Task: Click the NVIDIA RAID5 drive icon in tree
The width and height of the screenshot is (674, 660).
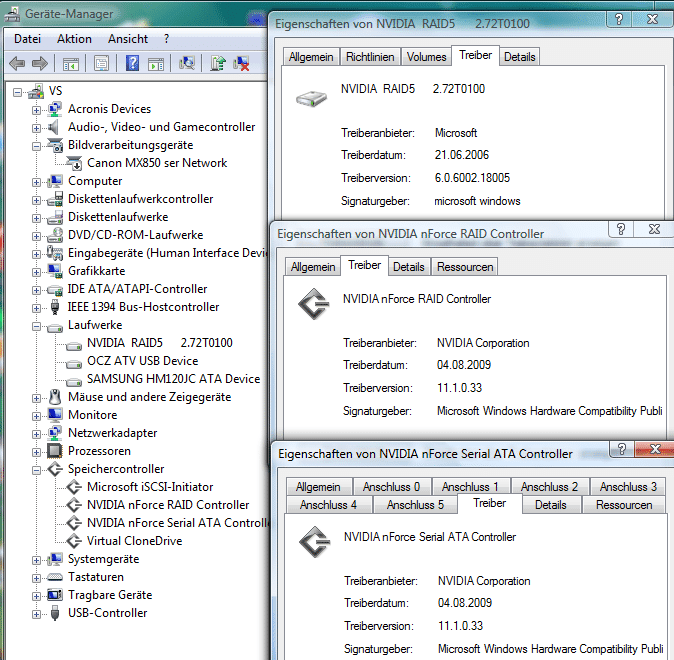Action: [x=74, y=345]
